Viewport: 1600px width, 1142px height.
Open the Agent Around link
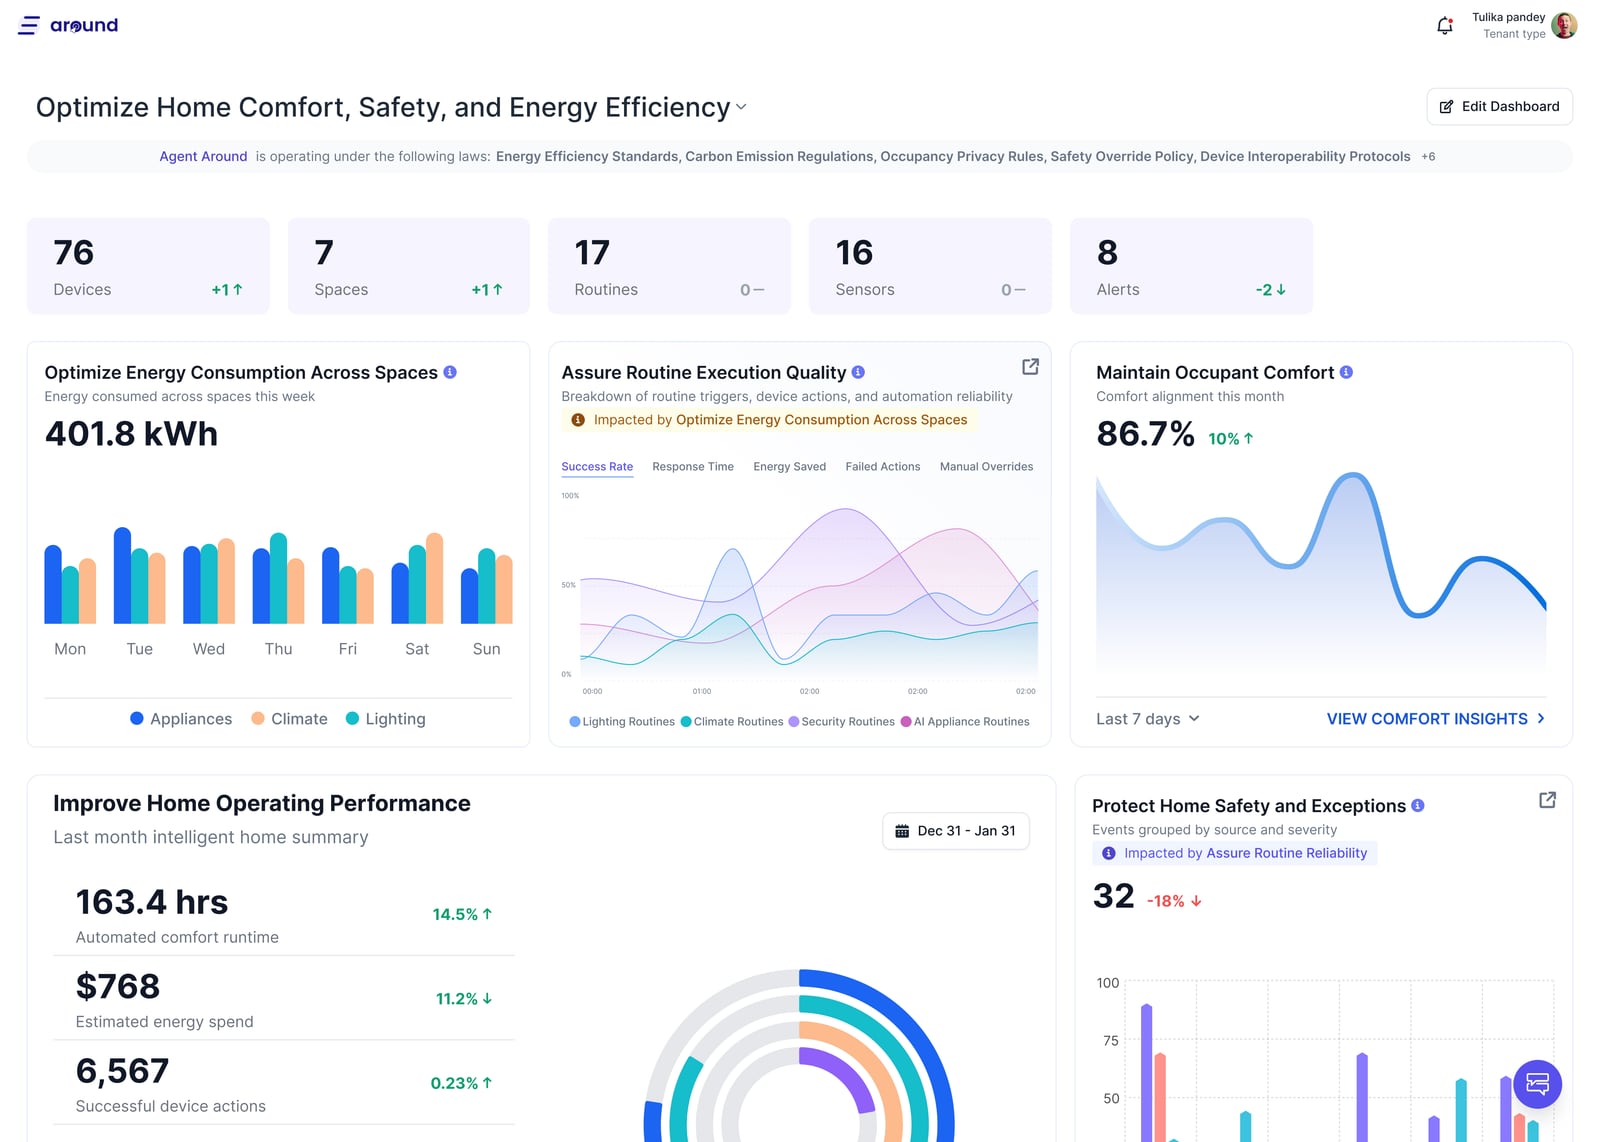tap(203, 156)
